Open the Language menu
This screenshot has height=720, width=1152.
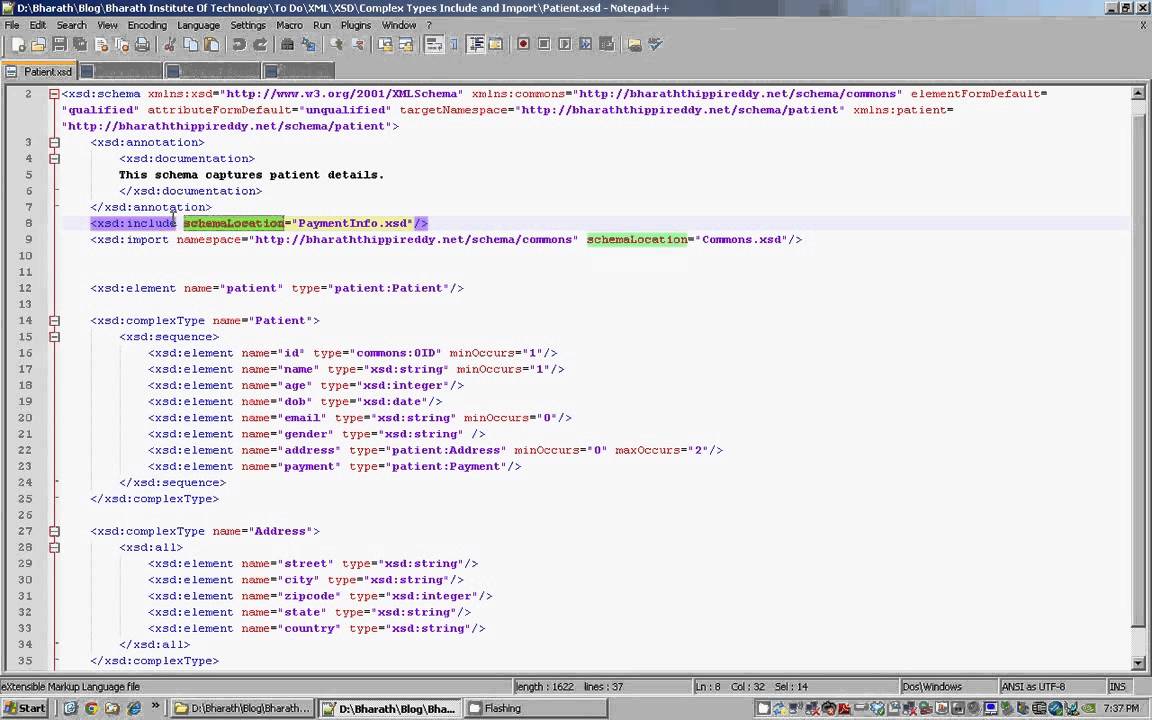click(198, 25)
